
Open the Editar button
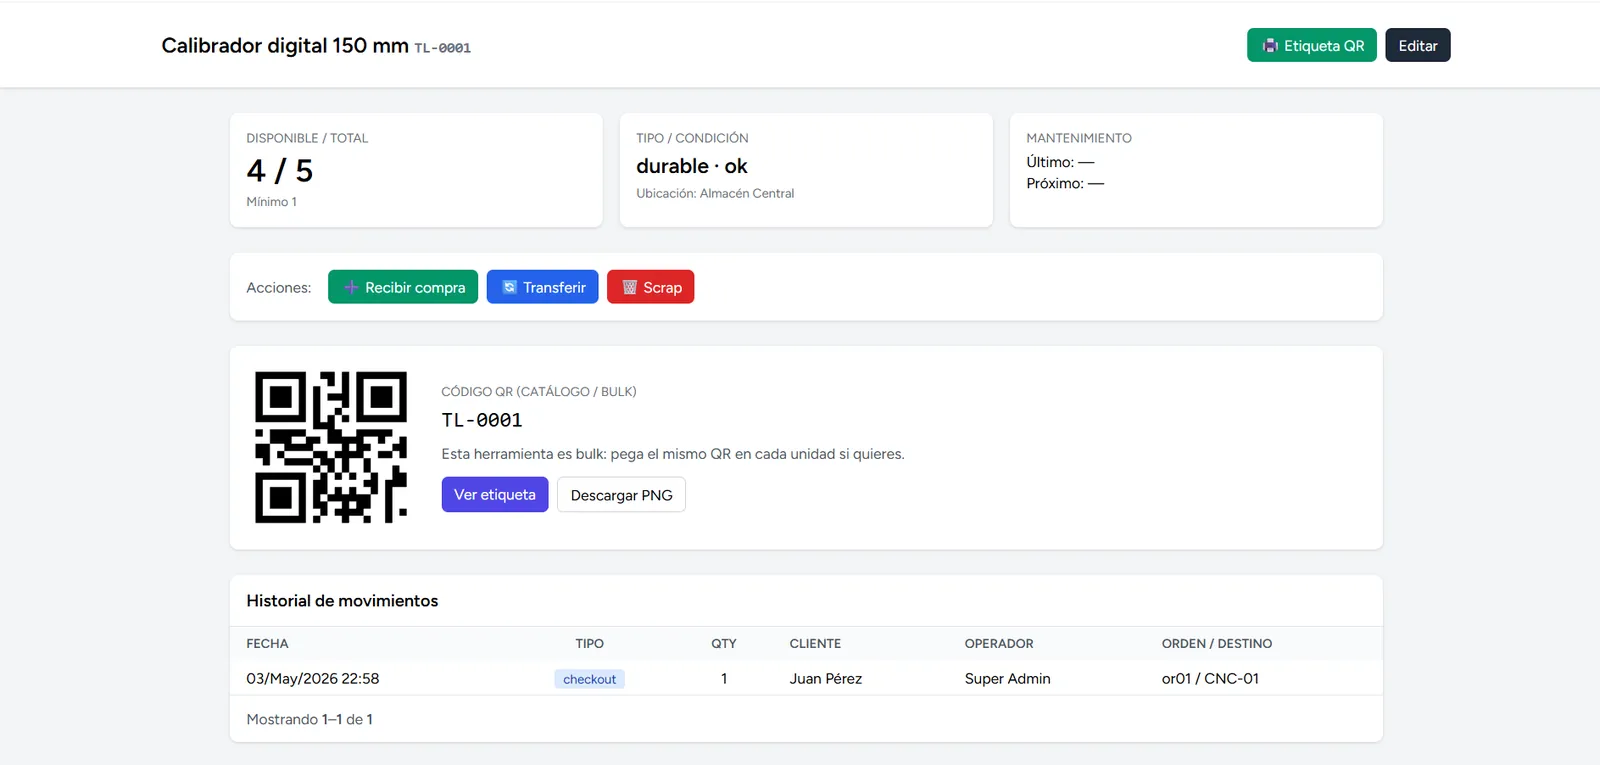(1417, 45)
